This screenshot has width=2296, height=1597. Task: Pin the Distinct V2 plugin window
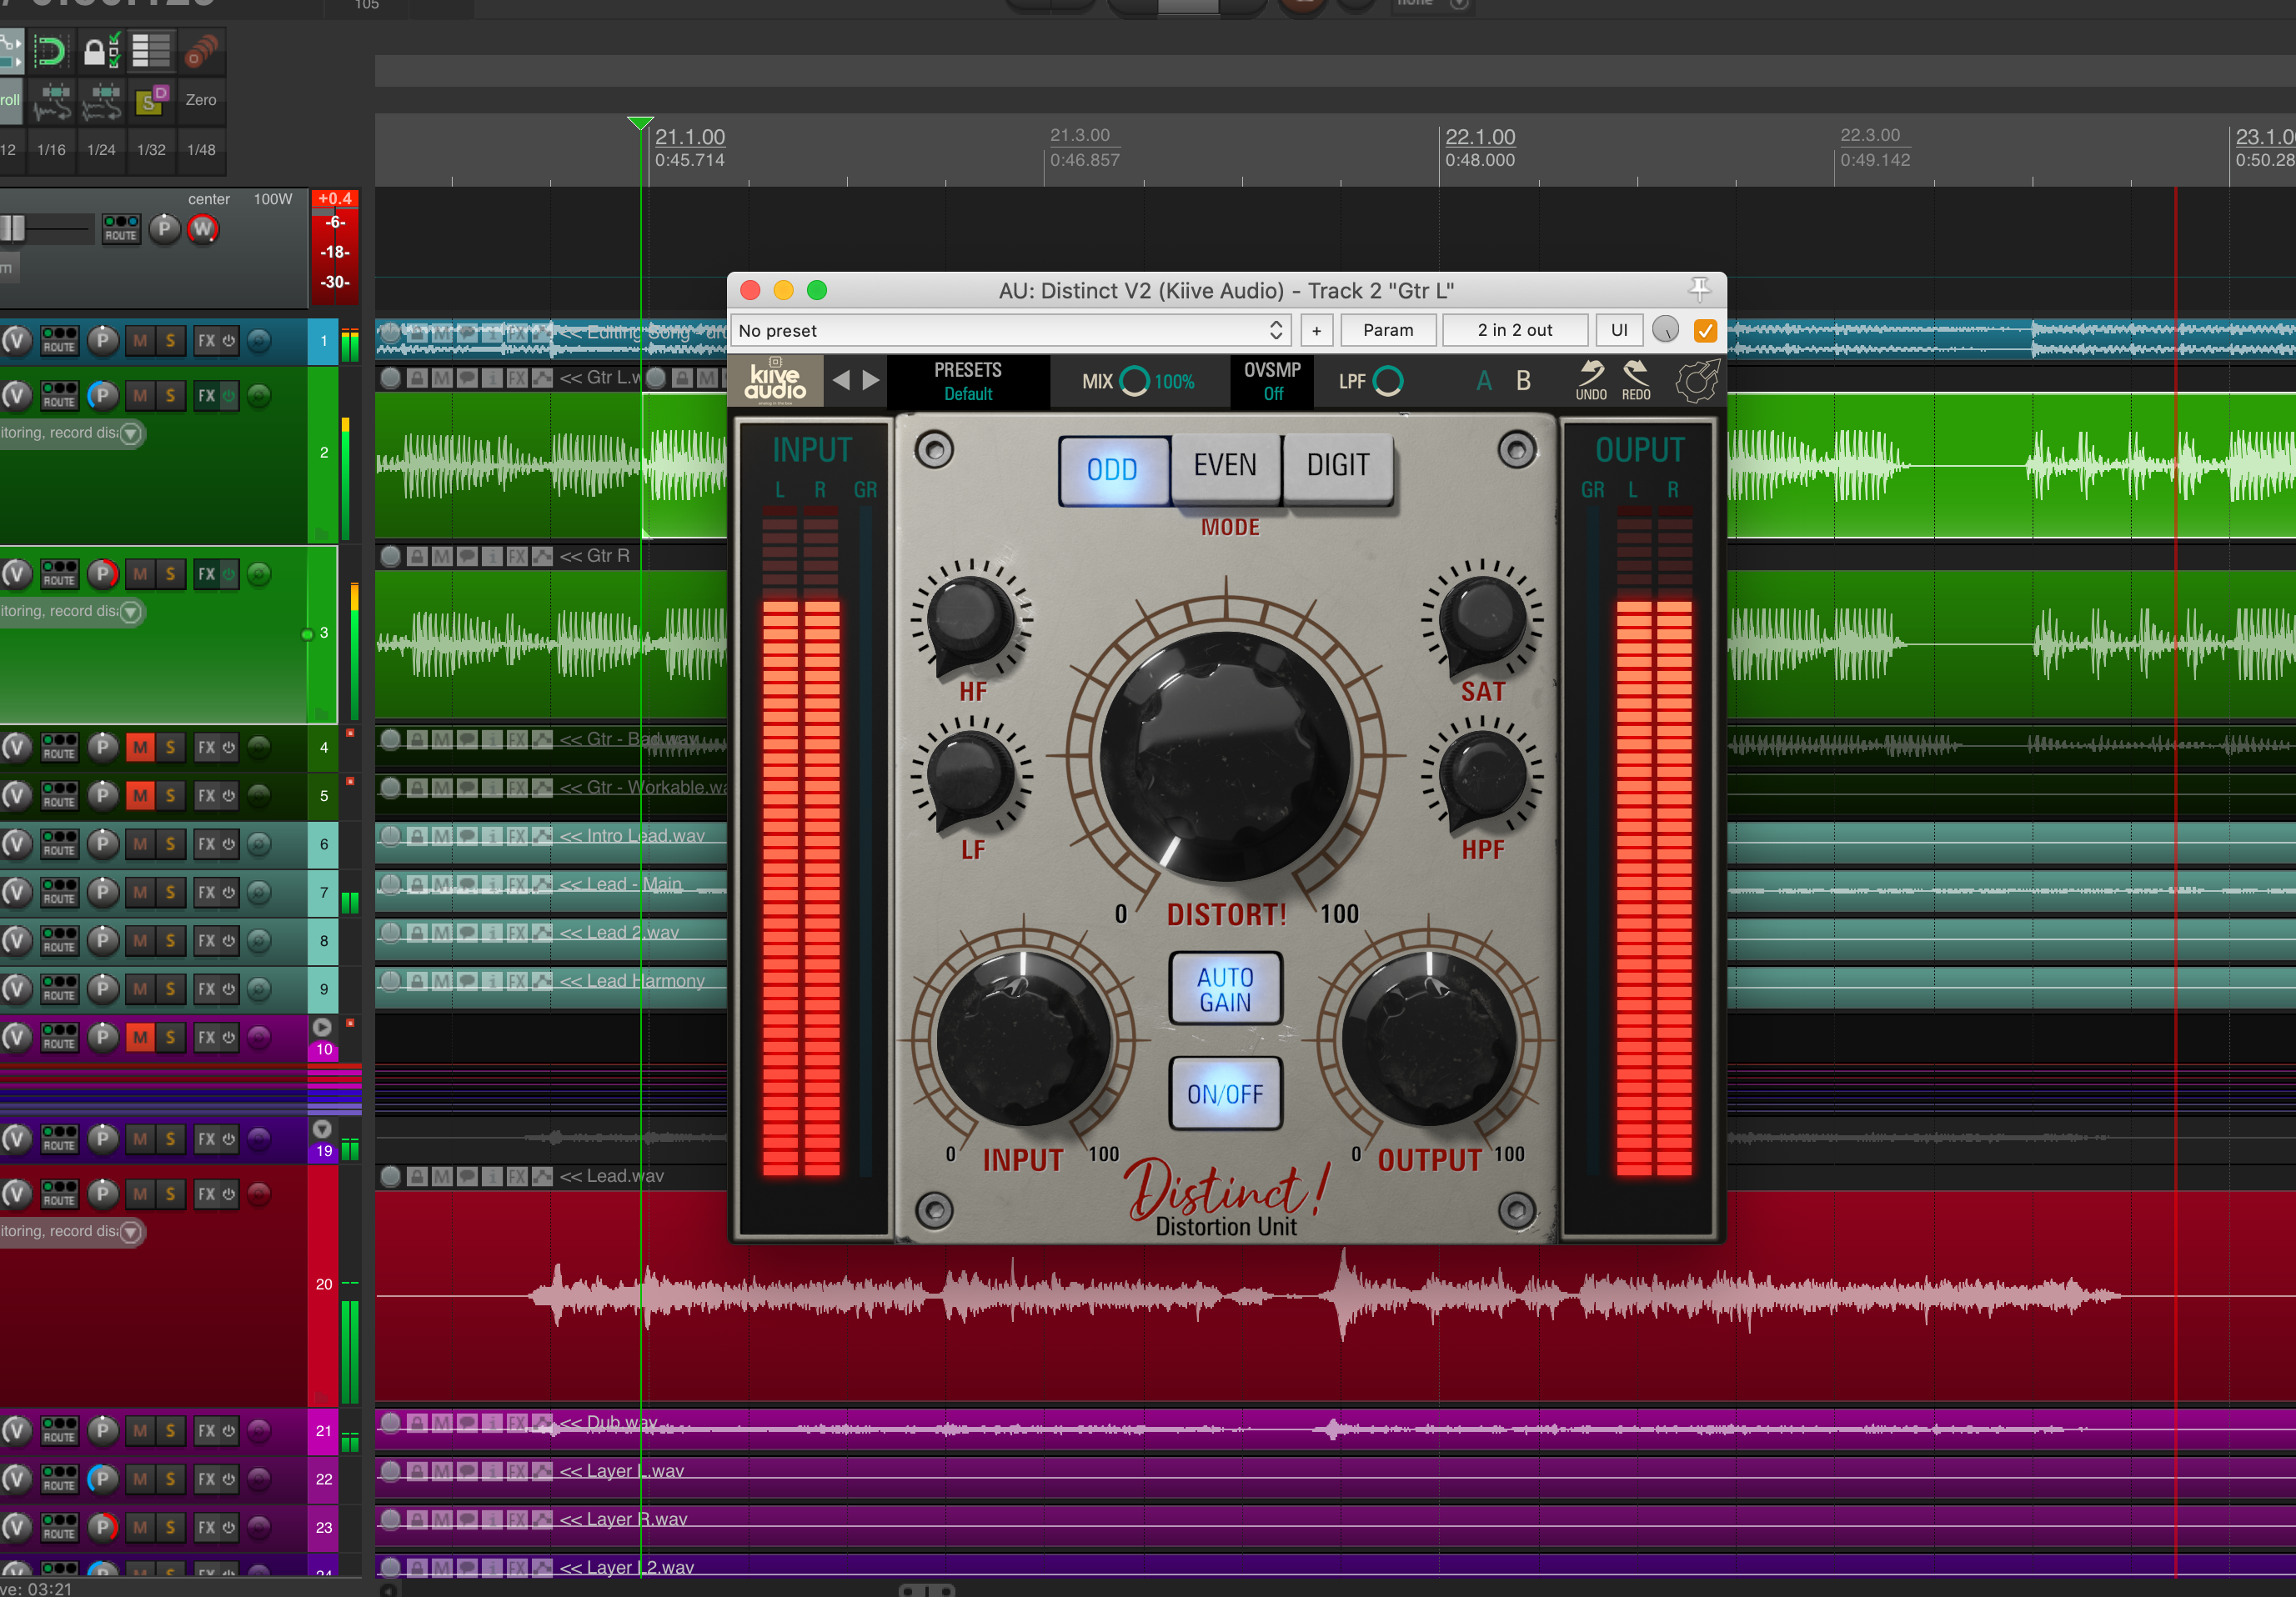point(1699,290)
